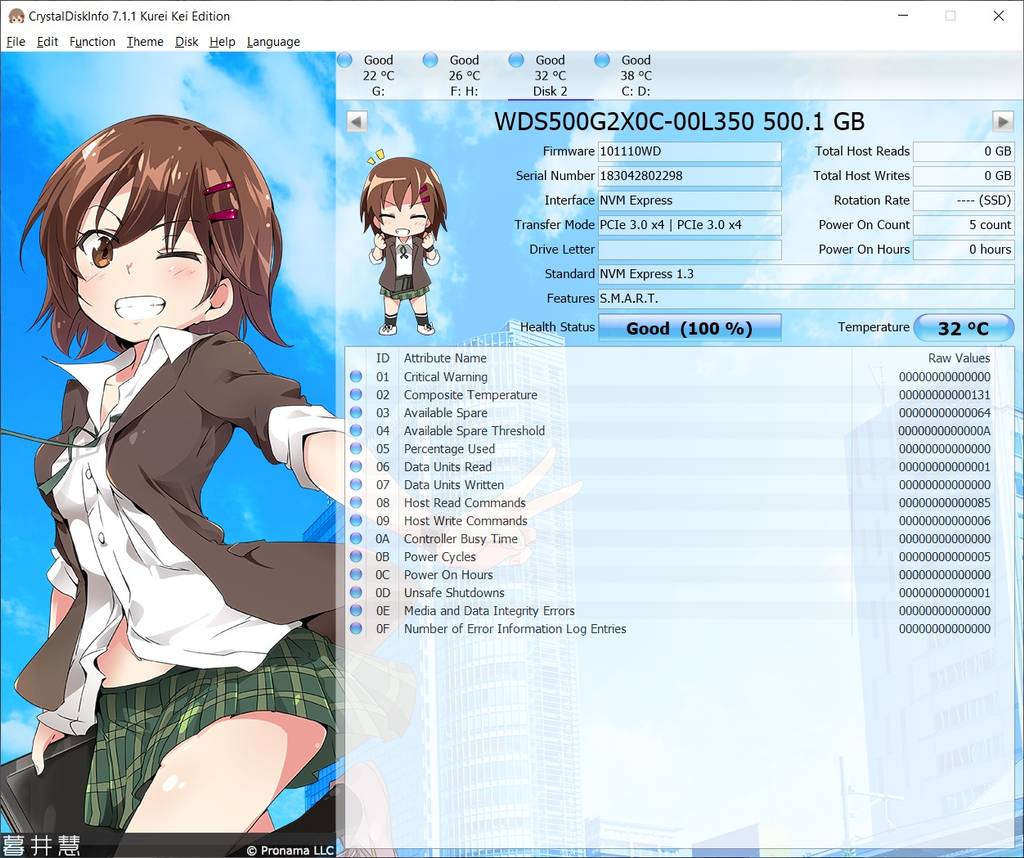Click the 32 °C temperature button

point(963,327)
